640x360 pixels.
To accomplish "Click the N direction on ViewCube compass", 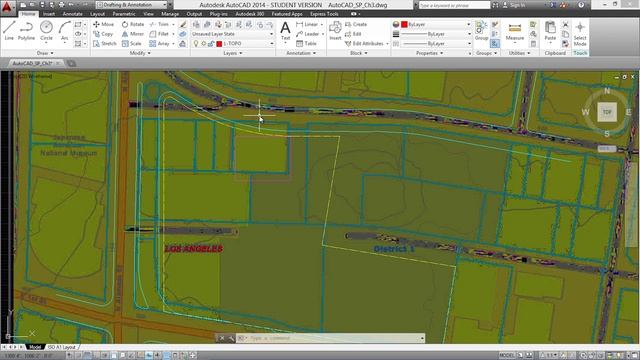I will [x=607, y=91].
